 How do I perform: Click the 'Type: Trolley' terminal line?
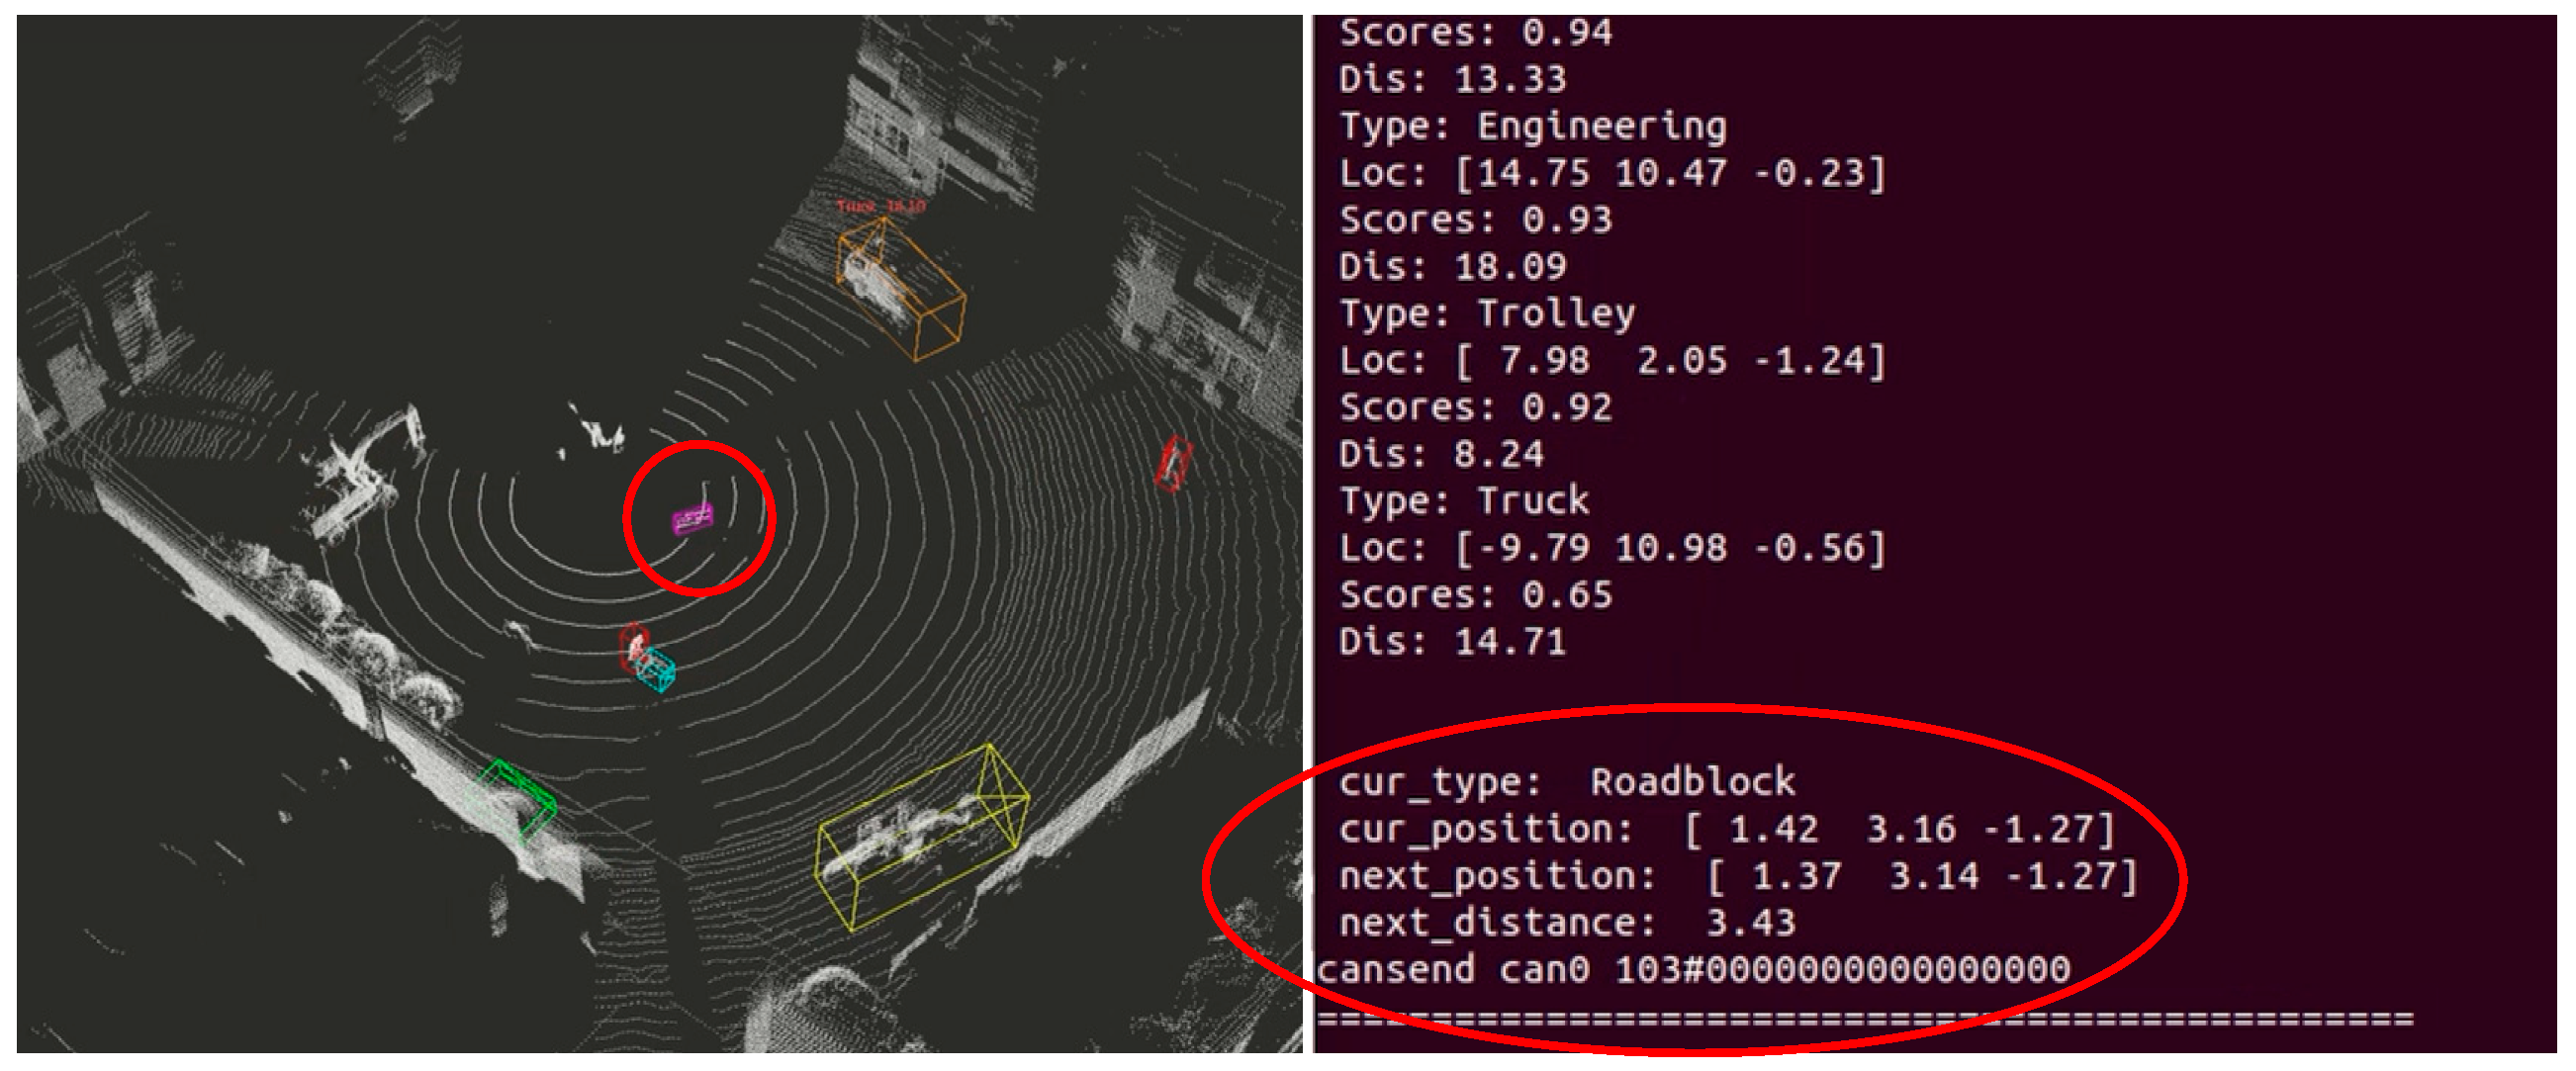1487,314
